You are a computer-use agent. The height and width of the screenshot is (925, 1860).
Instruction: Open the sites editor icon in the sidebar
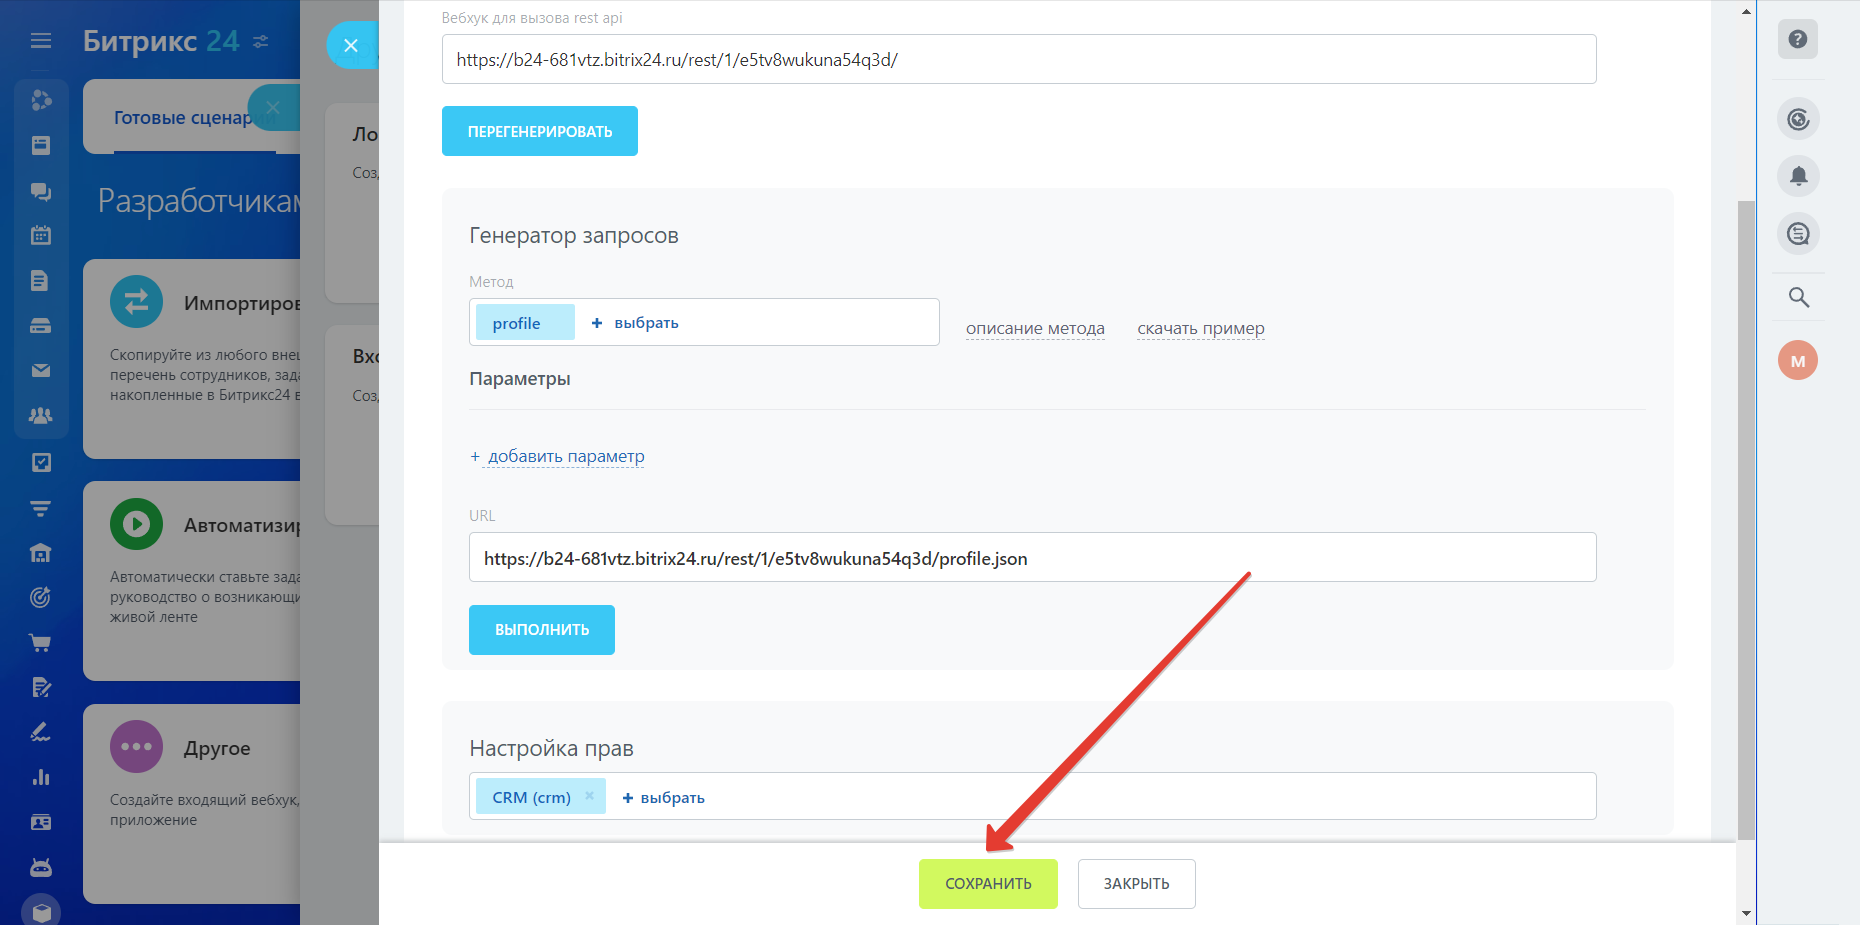[41, 687]
